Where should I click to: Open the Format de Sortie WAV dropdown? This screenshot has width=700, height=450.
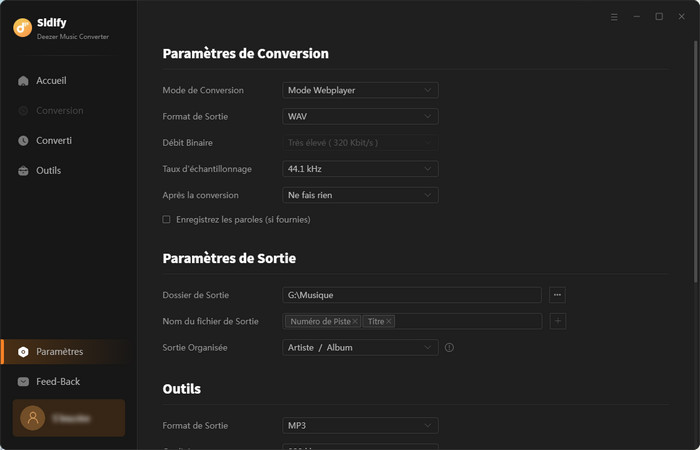360,117
